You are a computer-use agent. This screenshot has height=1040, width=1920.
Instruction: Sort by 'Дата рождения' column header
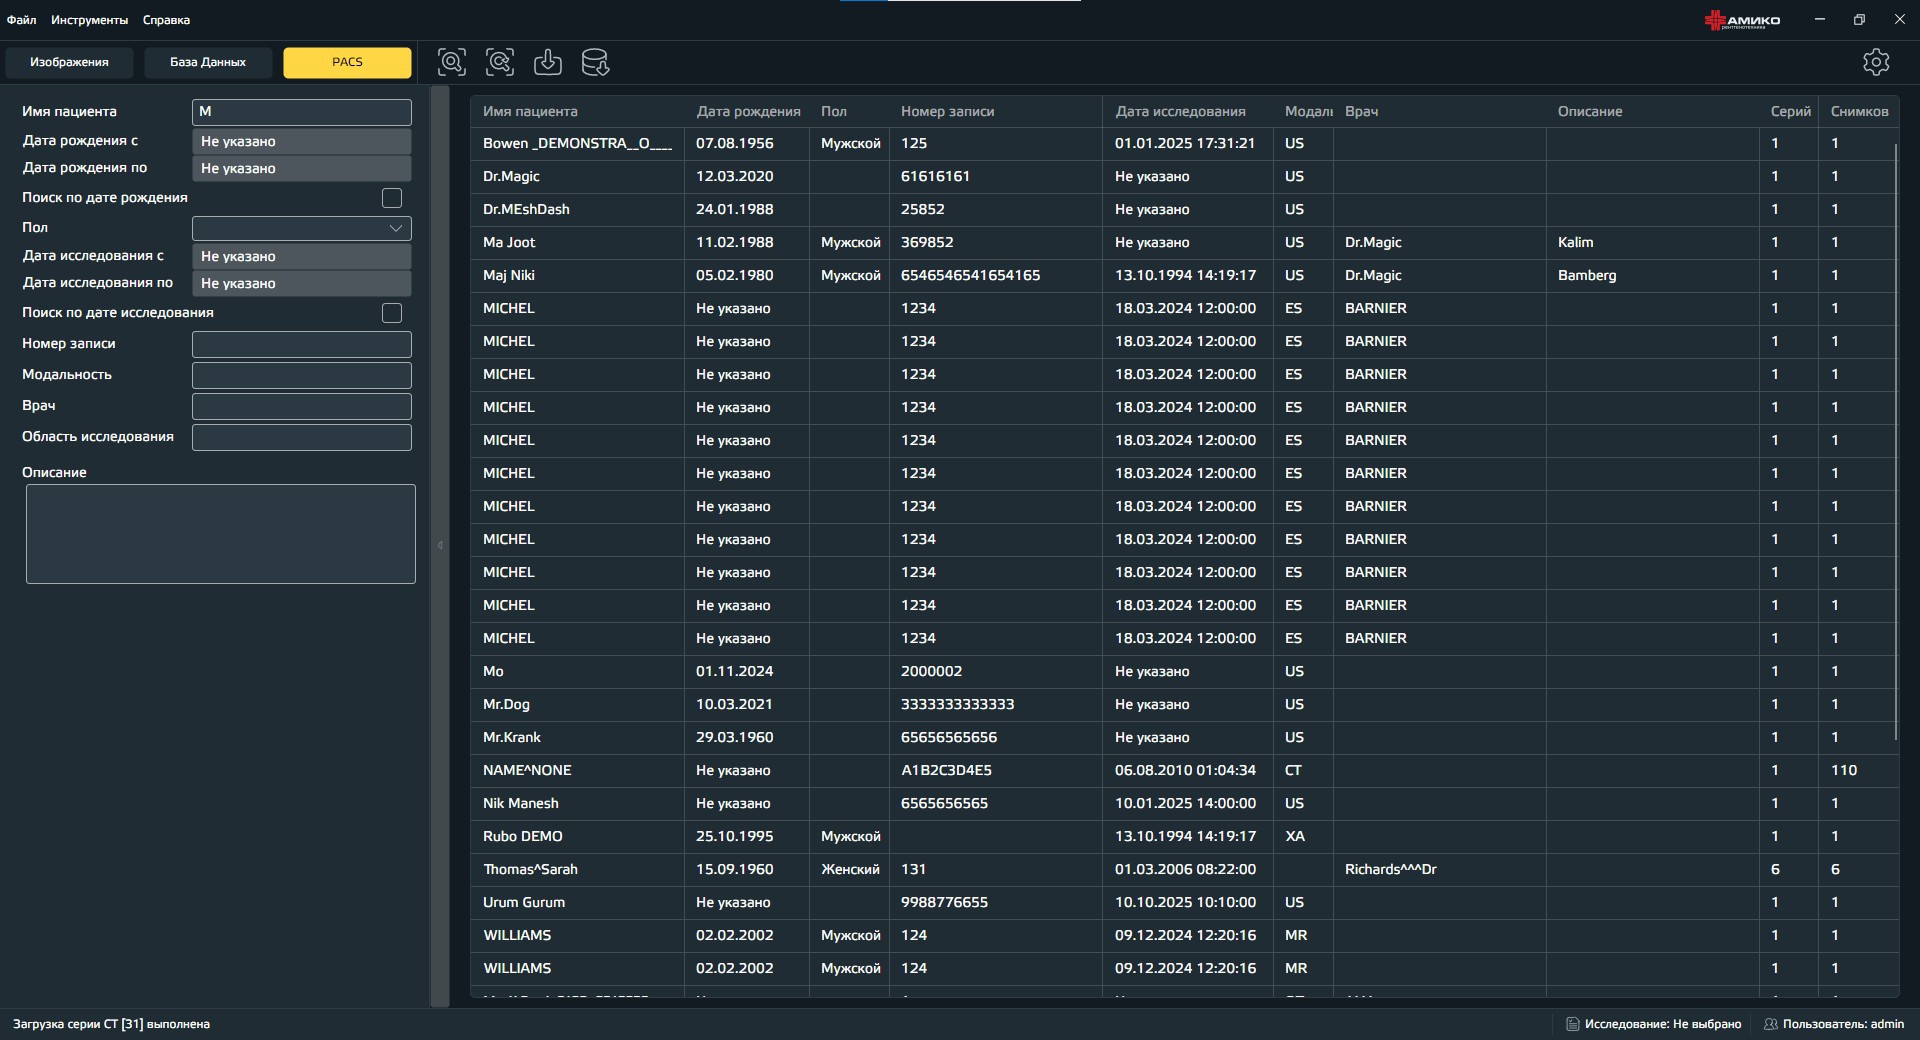[x=748, y=111]
